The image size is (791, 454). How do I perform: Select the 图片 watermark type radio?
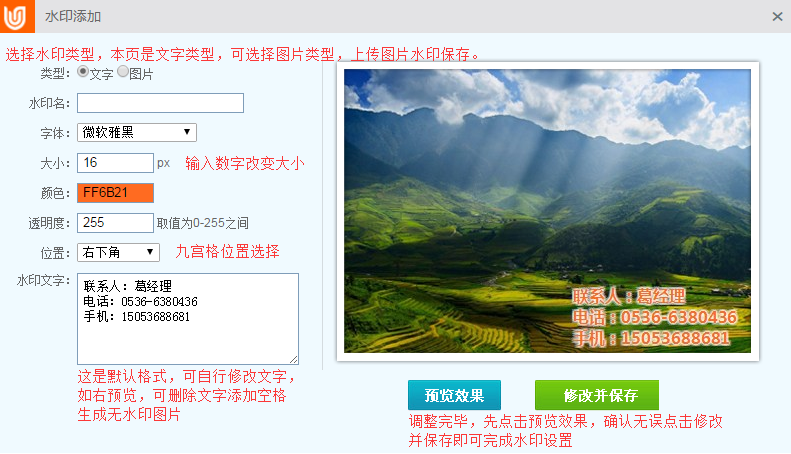(x=123, y=72)
